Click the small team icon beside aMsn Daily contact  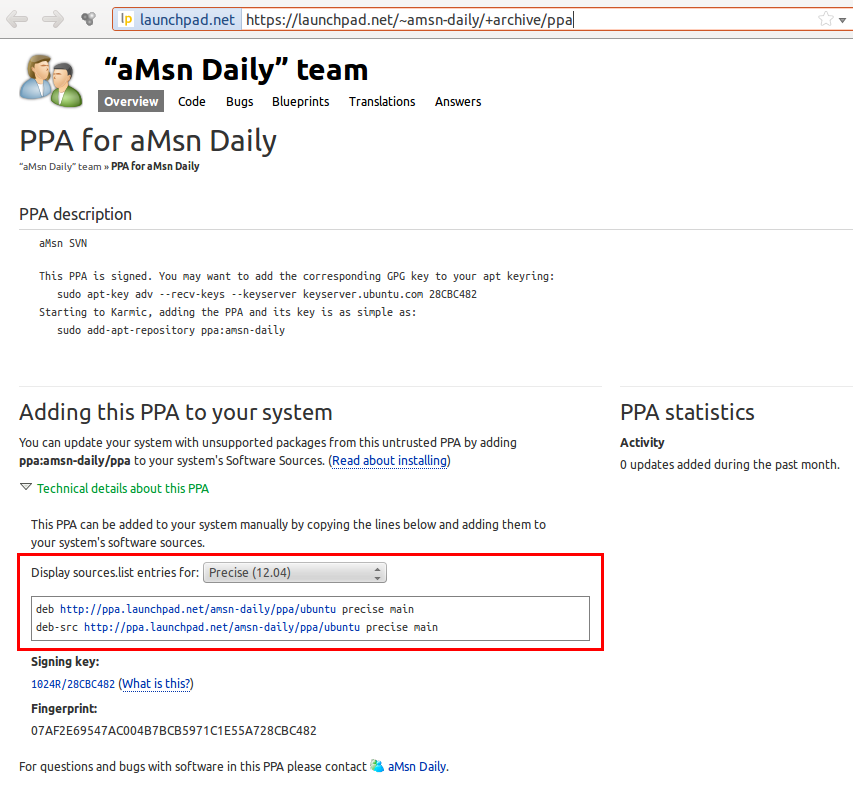pos(377,766)
